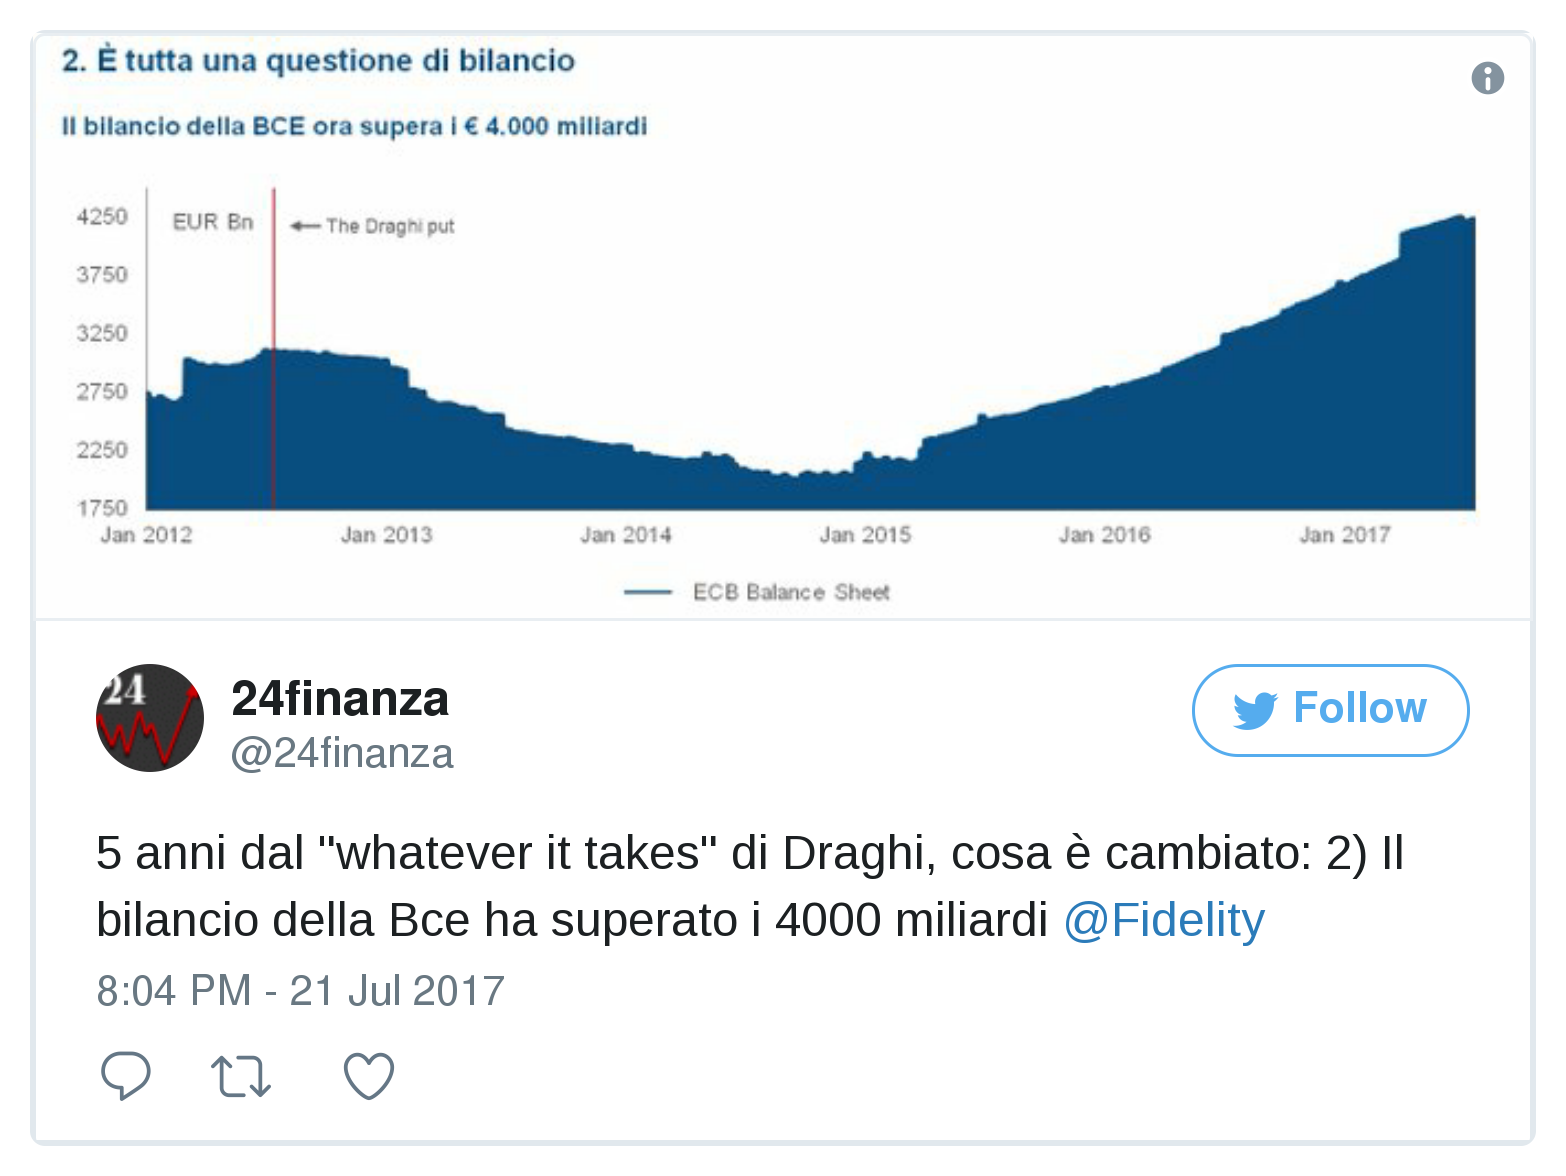
Task: Click the Twitter bird in Follow button
Action: (1255, 710)
